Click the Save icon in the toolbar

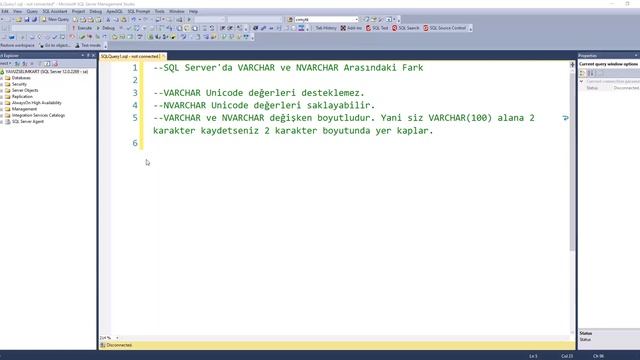click(x=27, y=20)
